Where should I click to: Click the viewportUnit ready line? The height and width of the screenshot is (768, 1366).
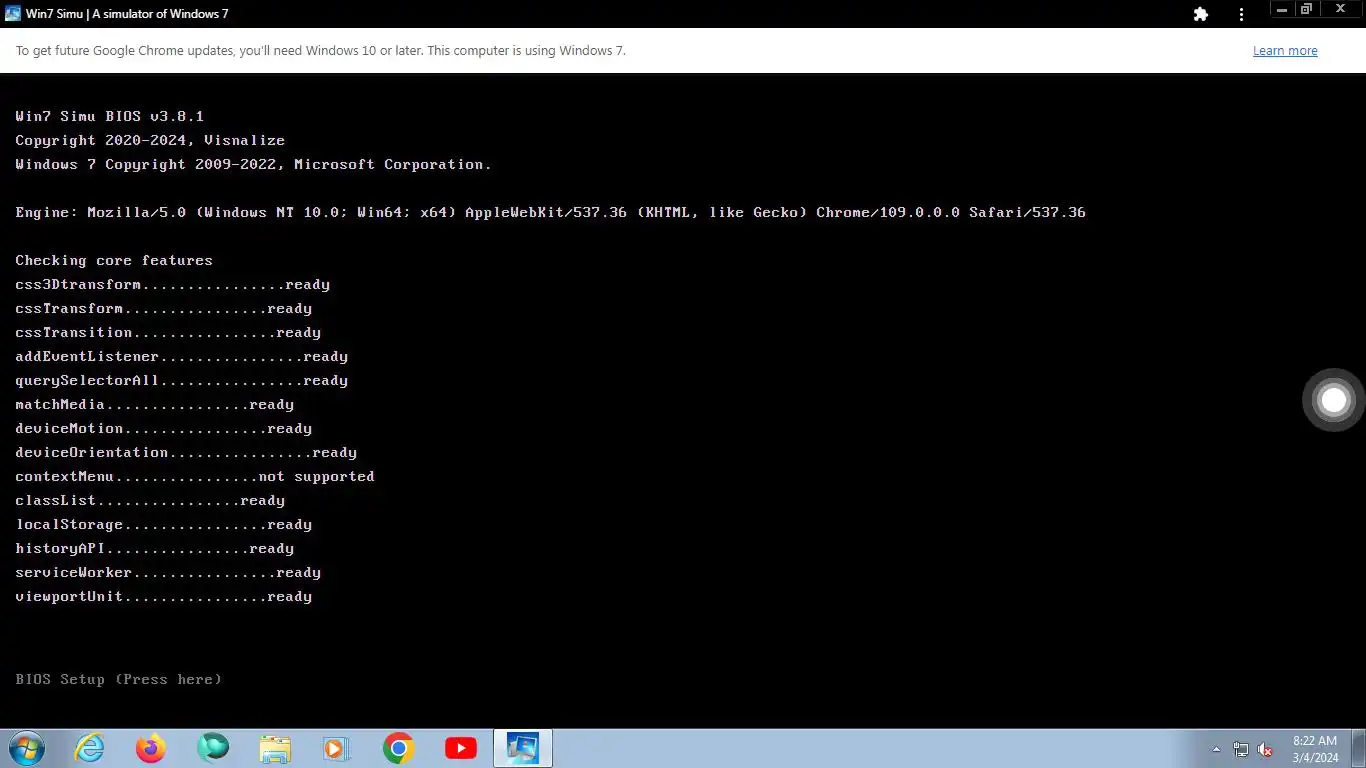(163, 596)
